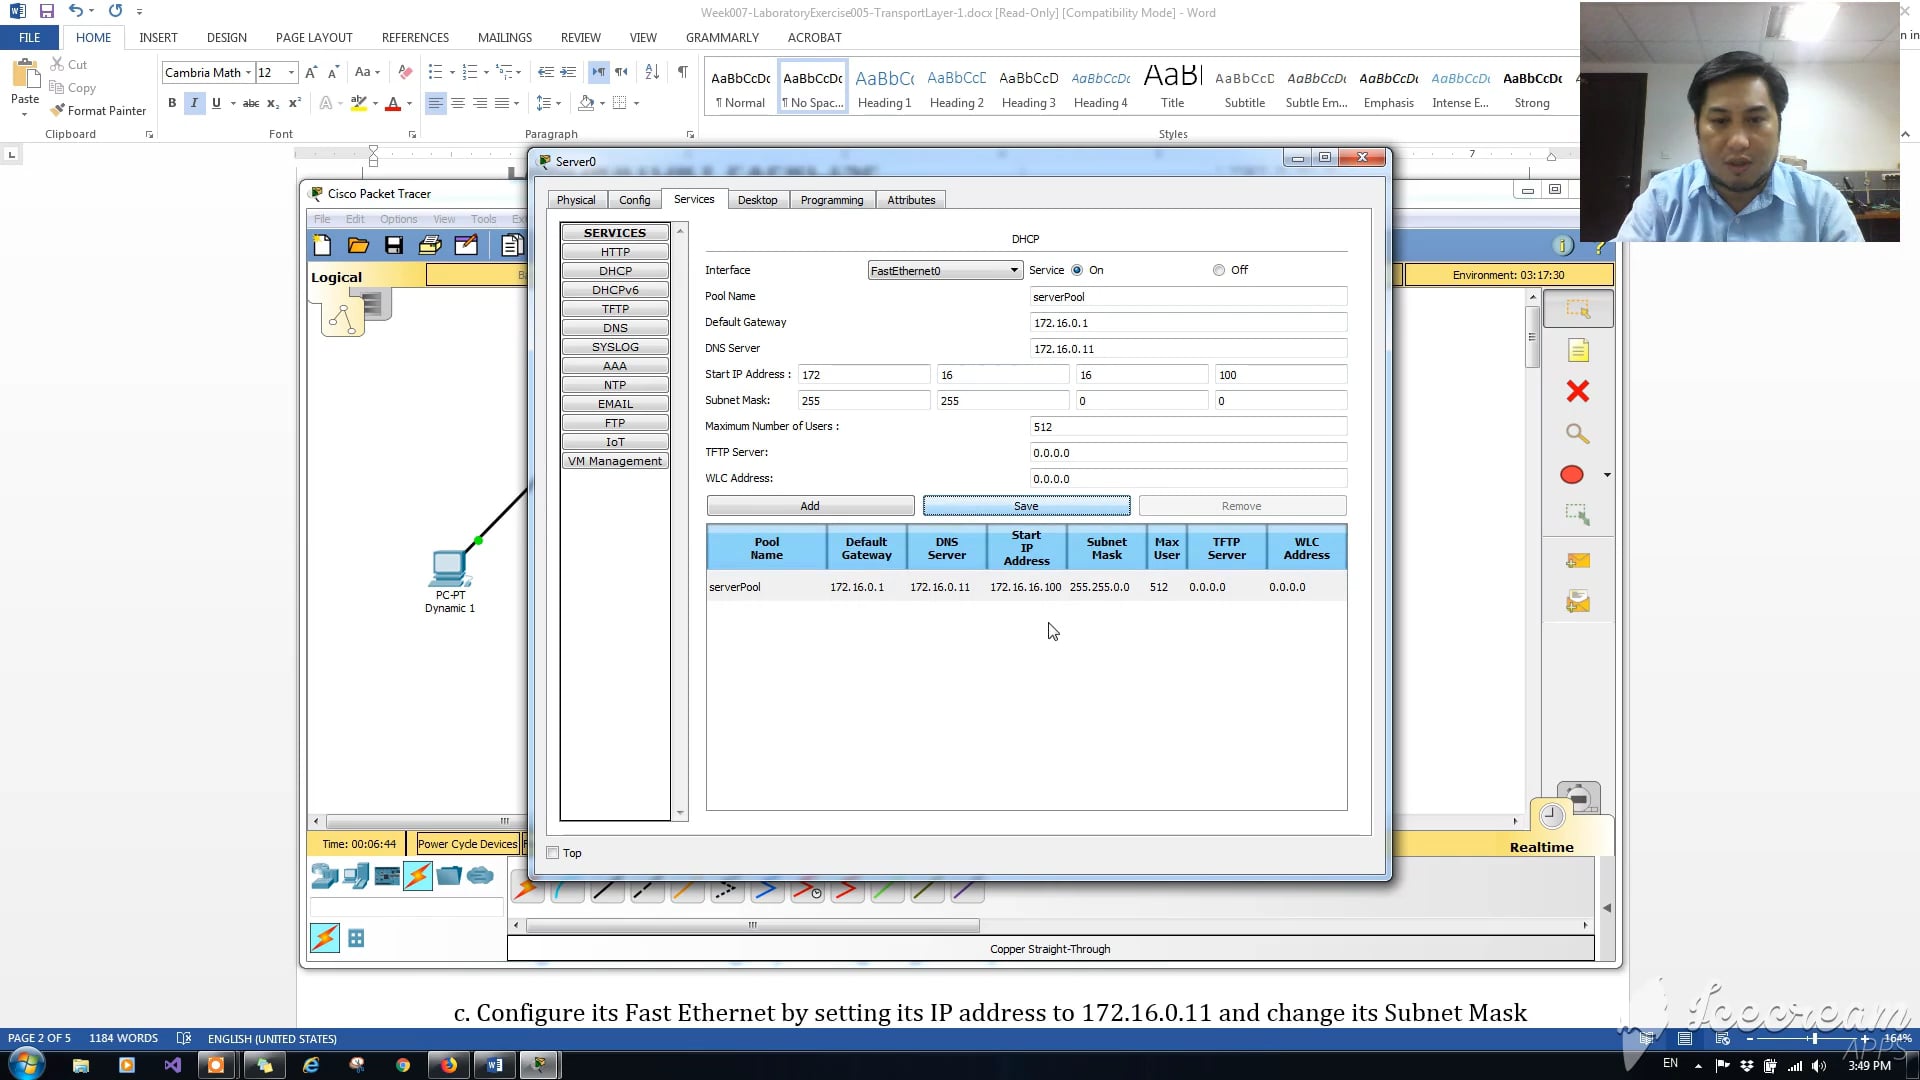Choose the Place Note tool

click(1578, 350)
